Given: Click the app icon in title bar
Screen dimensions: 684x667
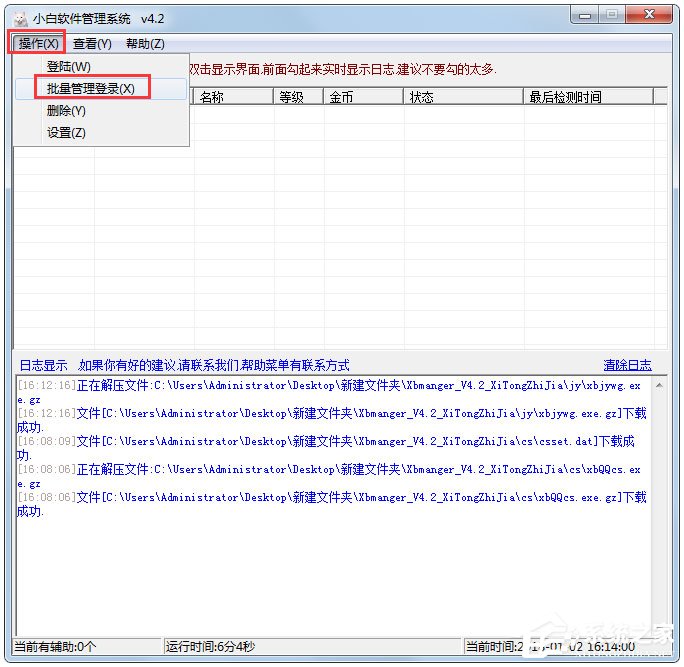Looking at the screenshot, I should click(20, 19).
